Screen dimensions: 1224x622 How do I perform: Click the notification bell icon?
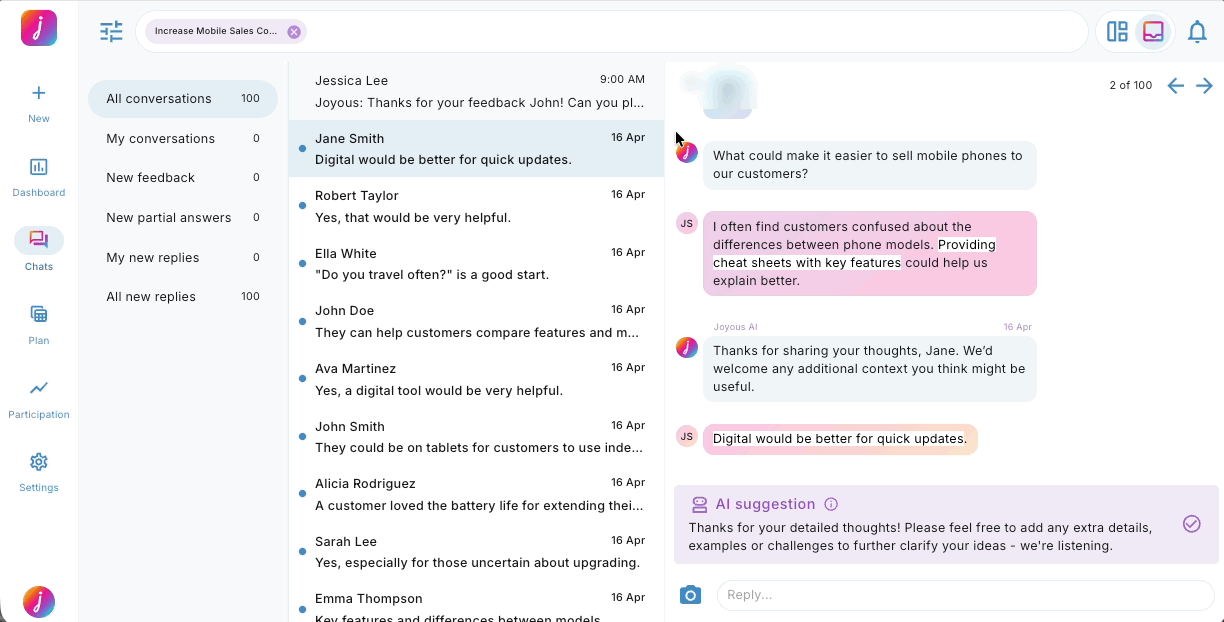pyautogui.click(x=1197, y=31)
